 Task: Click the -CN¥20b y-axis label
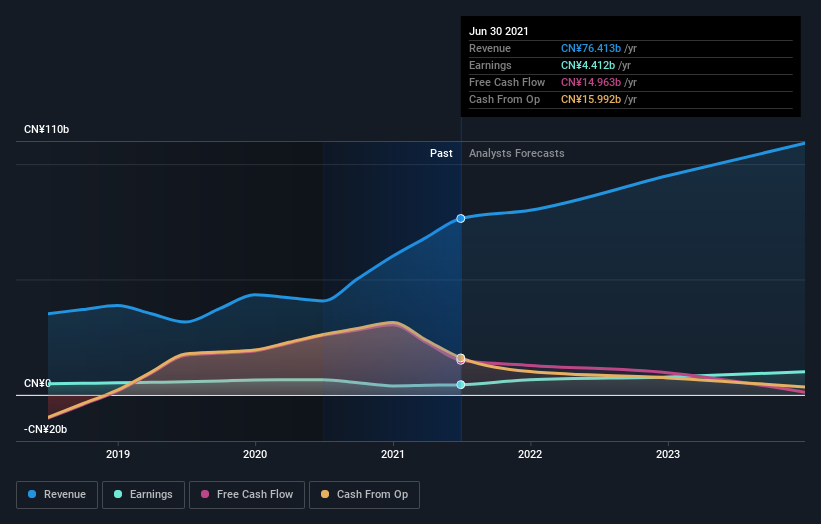pyautogui.click(x=46, y=429)
